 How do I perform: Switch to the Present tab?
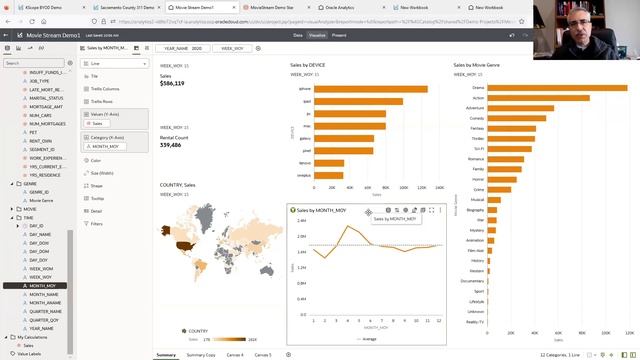tap(339, 36)
